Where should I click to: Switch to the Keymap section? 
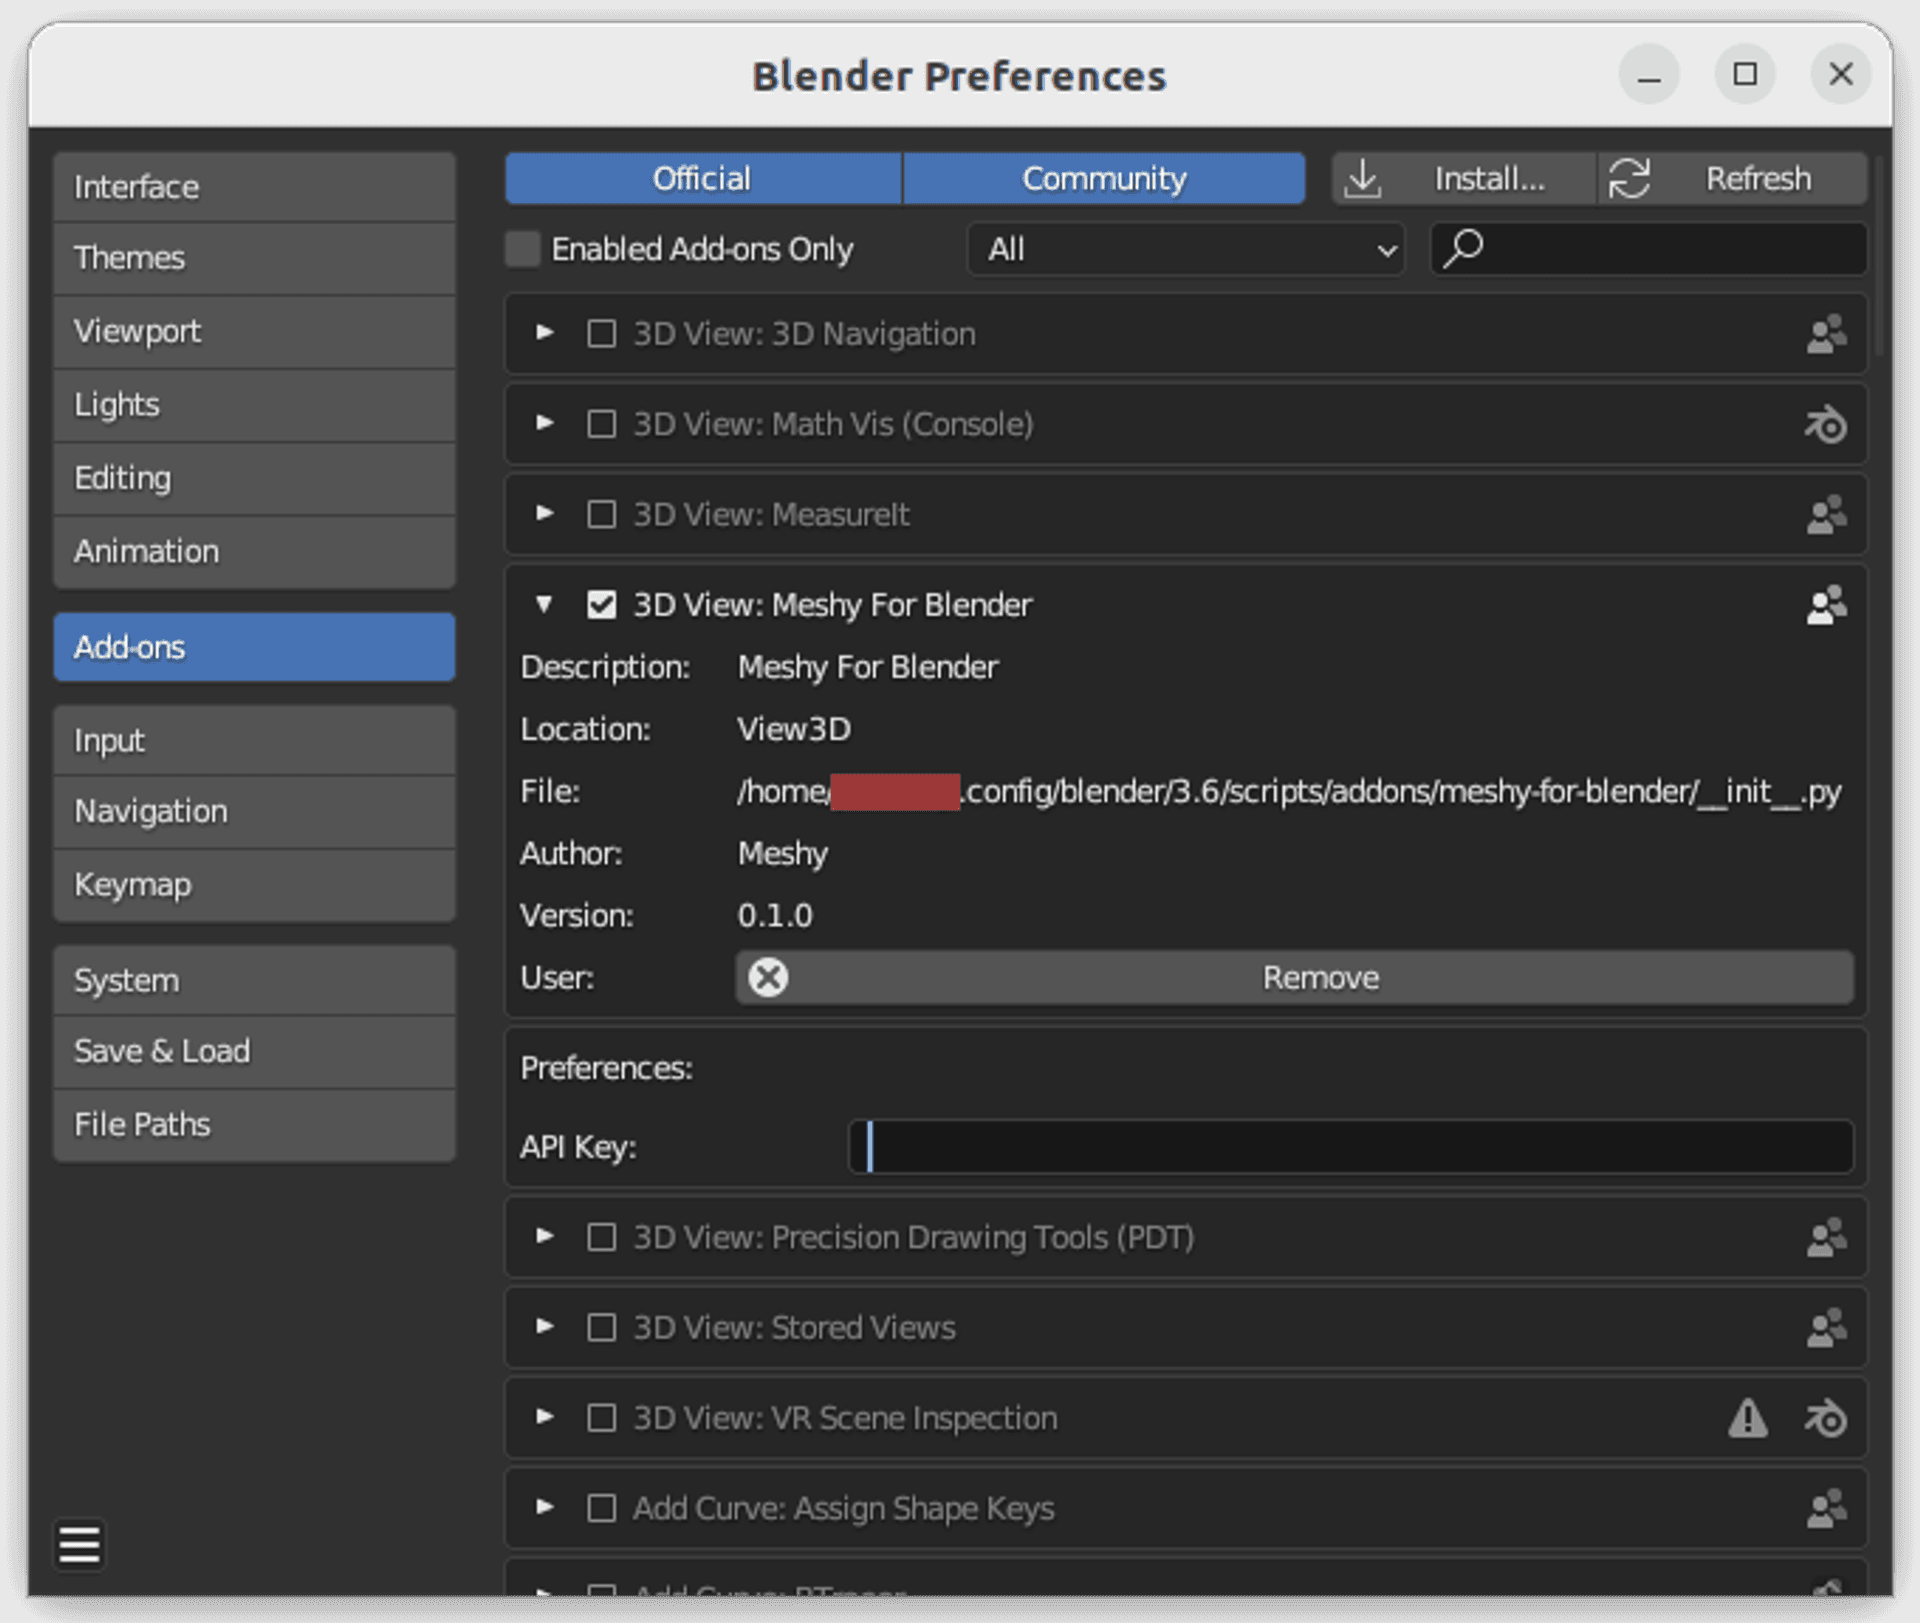254,884
